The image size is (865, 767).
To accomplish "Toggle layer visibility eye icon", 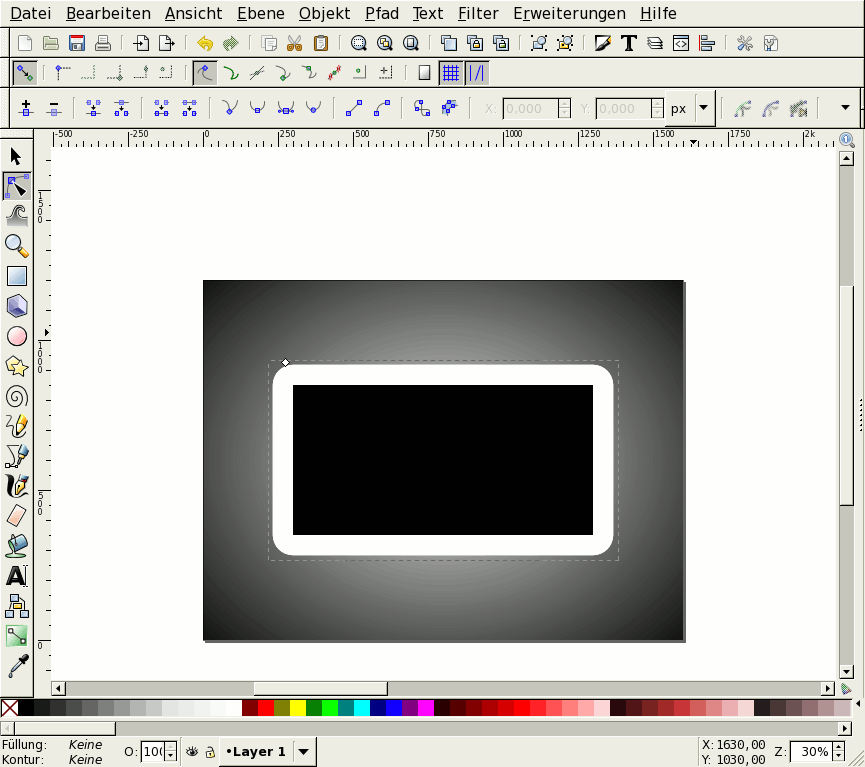I will click(x=193, y=752).
